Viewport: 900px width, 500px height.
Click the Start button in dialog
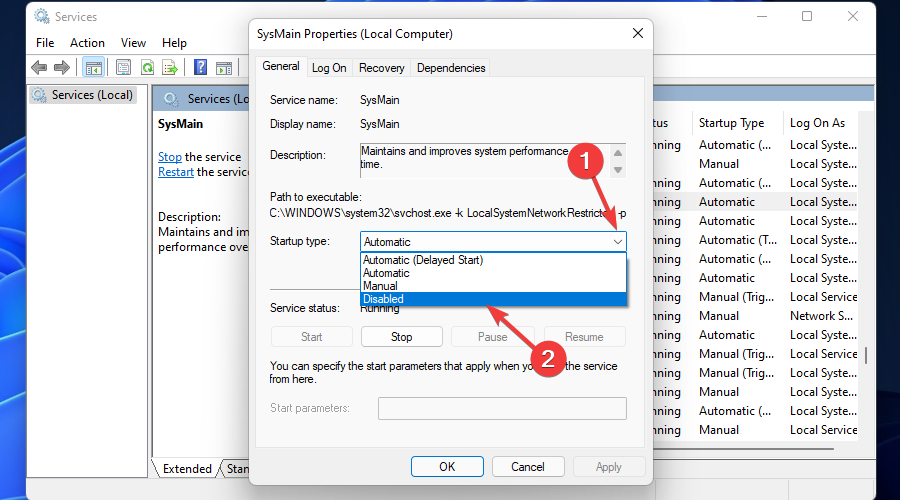coord(312,337)
